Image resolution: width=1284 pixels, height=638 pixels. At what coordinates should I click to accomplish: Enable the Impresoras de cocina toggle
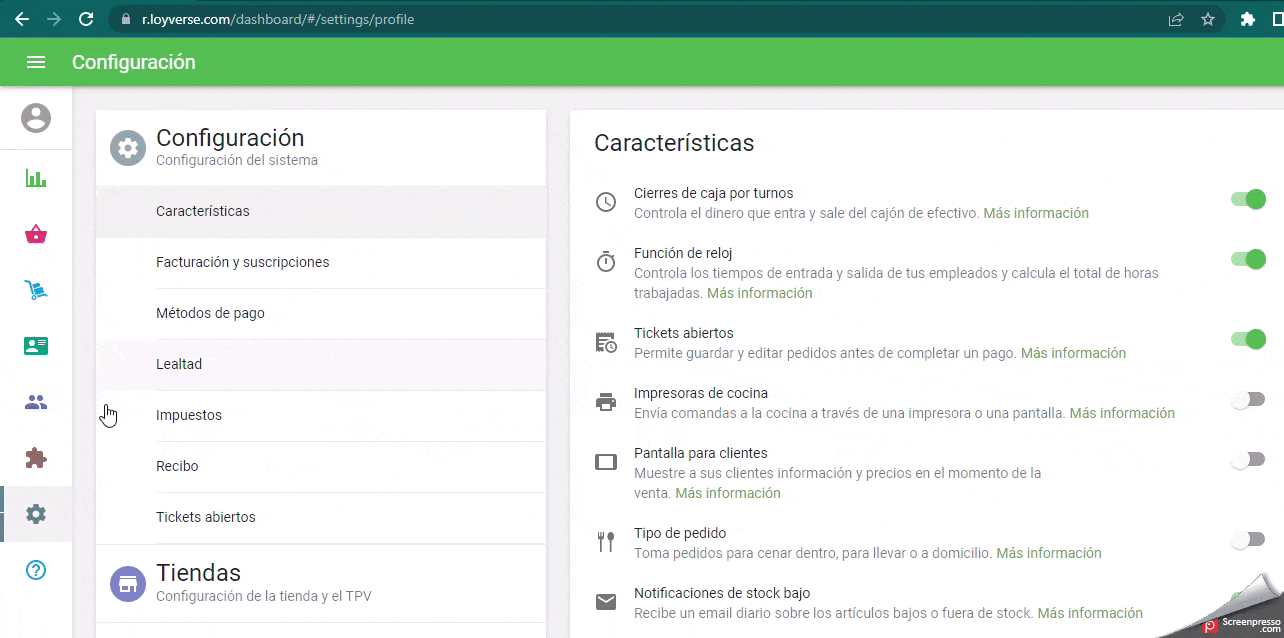coord(1248,400)
